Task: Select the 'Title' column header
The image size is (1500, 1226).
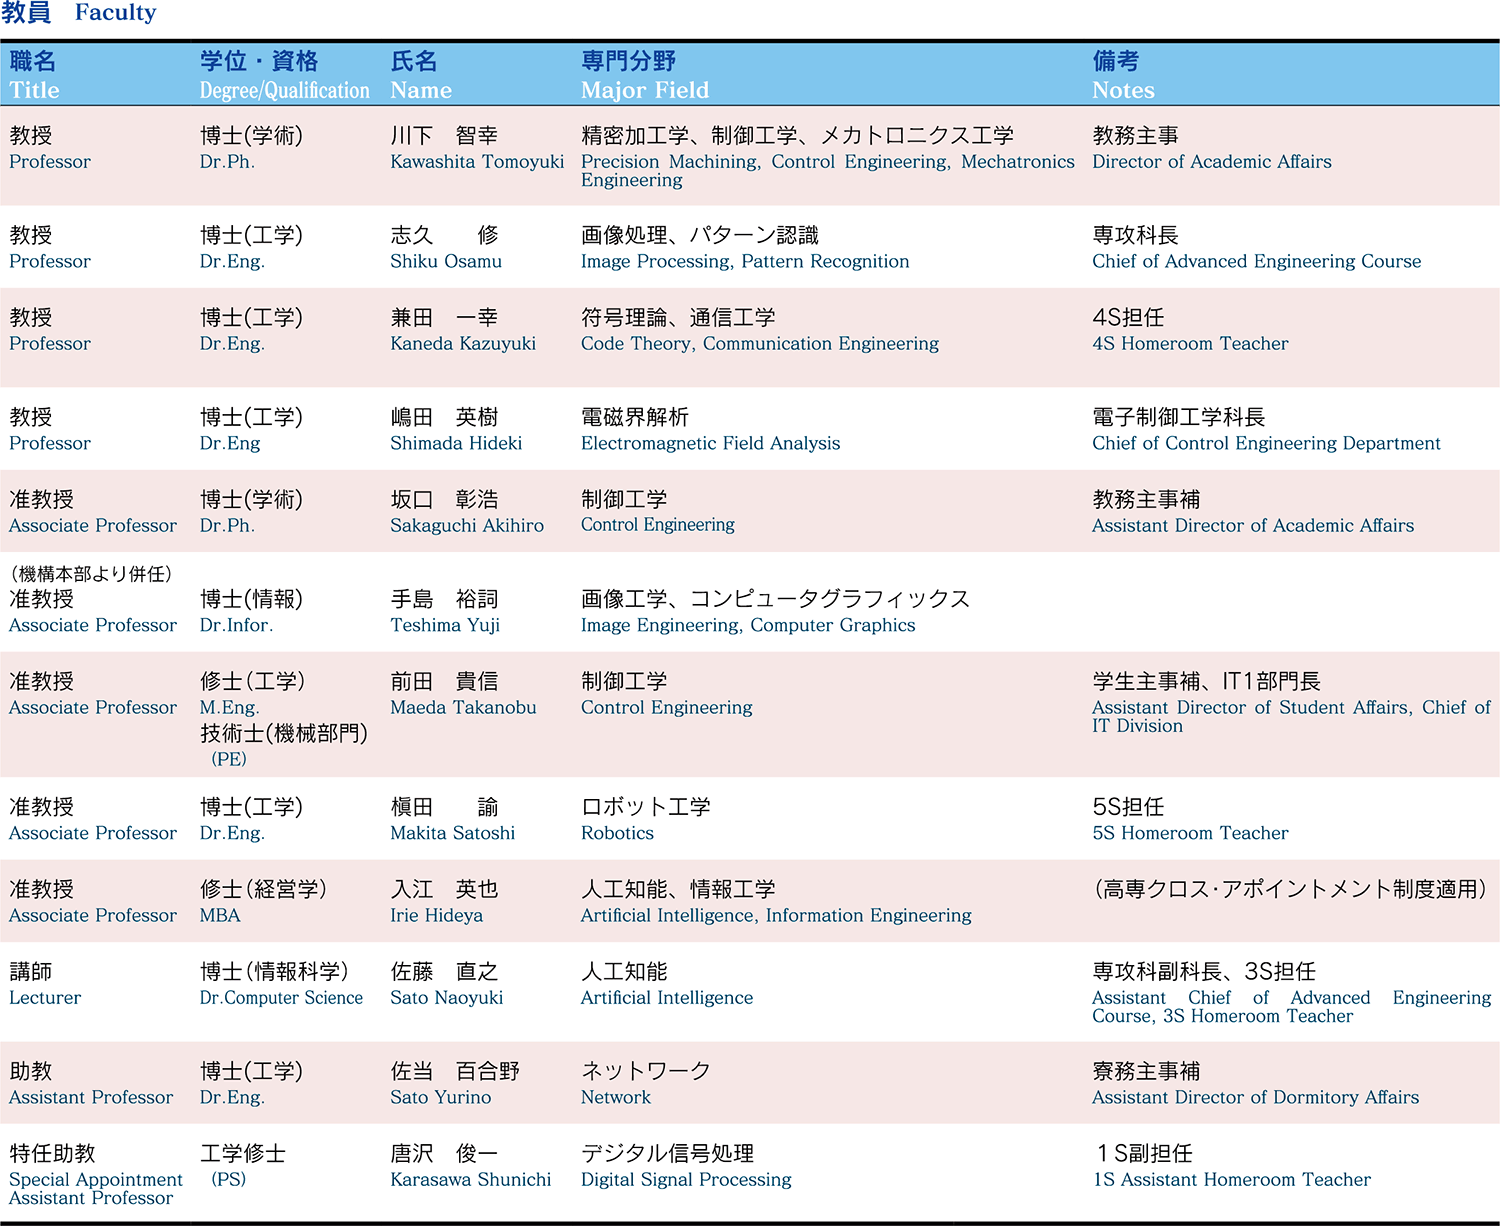Action: coord(35,90)
